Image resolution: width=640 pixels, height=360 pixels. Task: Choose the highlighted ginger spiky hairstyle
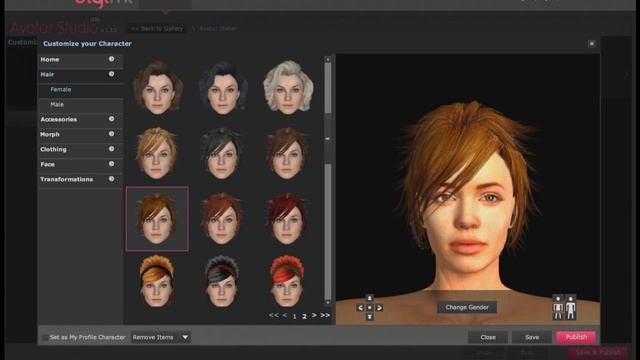click(x=157, y=219)
